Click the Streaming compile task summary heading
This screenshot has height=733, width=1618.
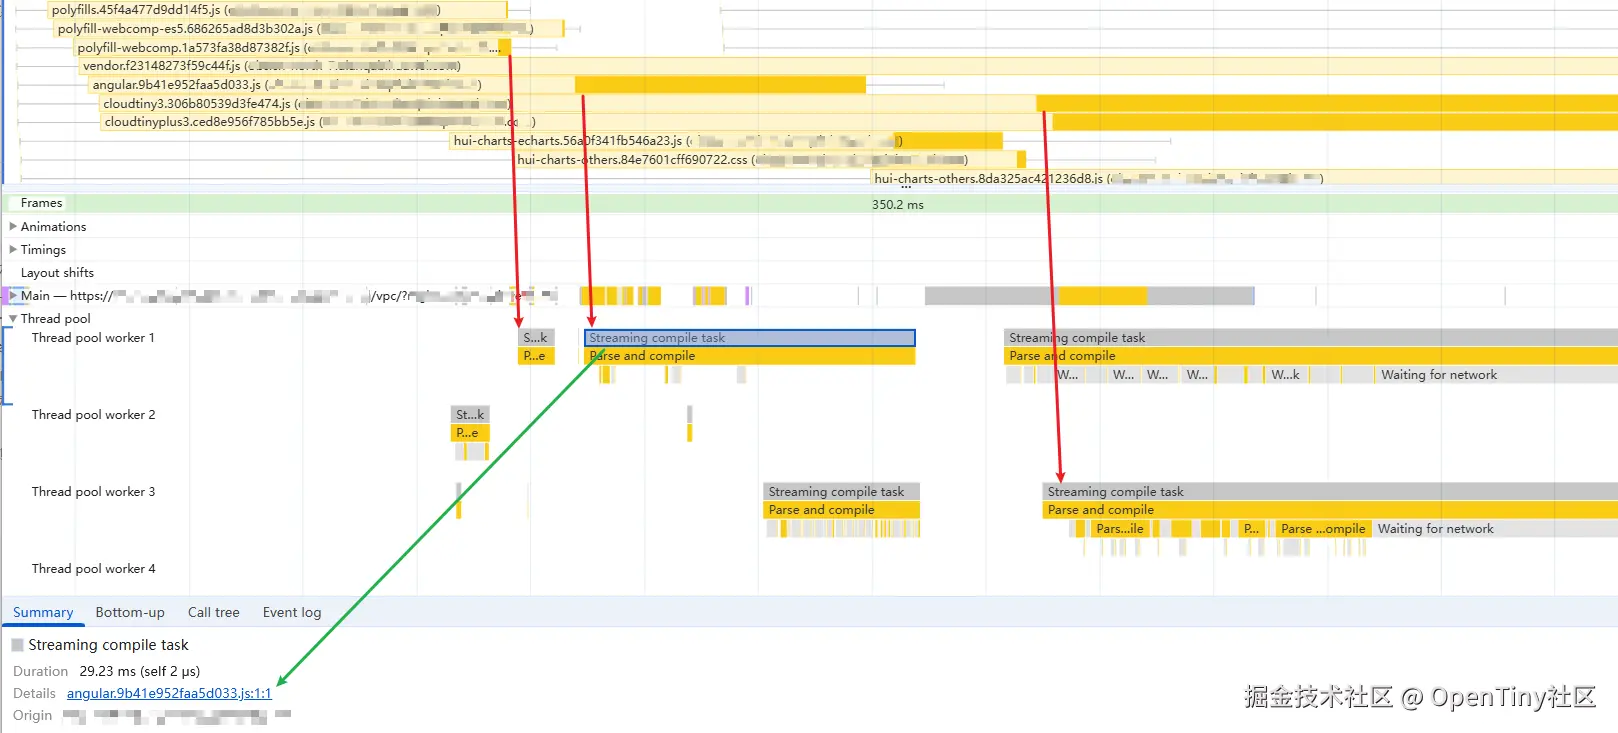(x=108, y=645)
